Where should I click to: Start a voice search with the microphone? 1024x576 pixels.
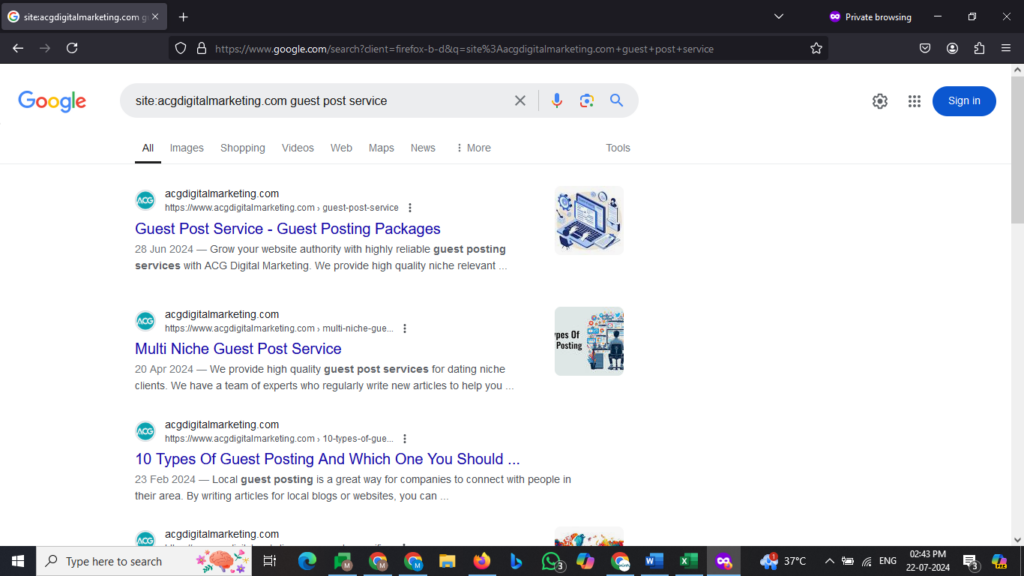point(556,101)
